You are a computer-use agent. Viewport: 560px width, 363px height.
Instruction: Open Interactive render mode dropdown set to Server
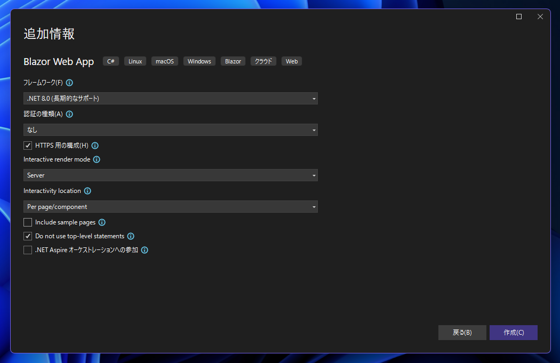171,175
